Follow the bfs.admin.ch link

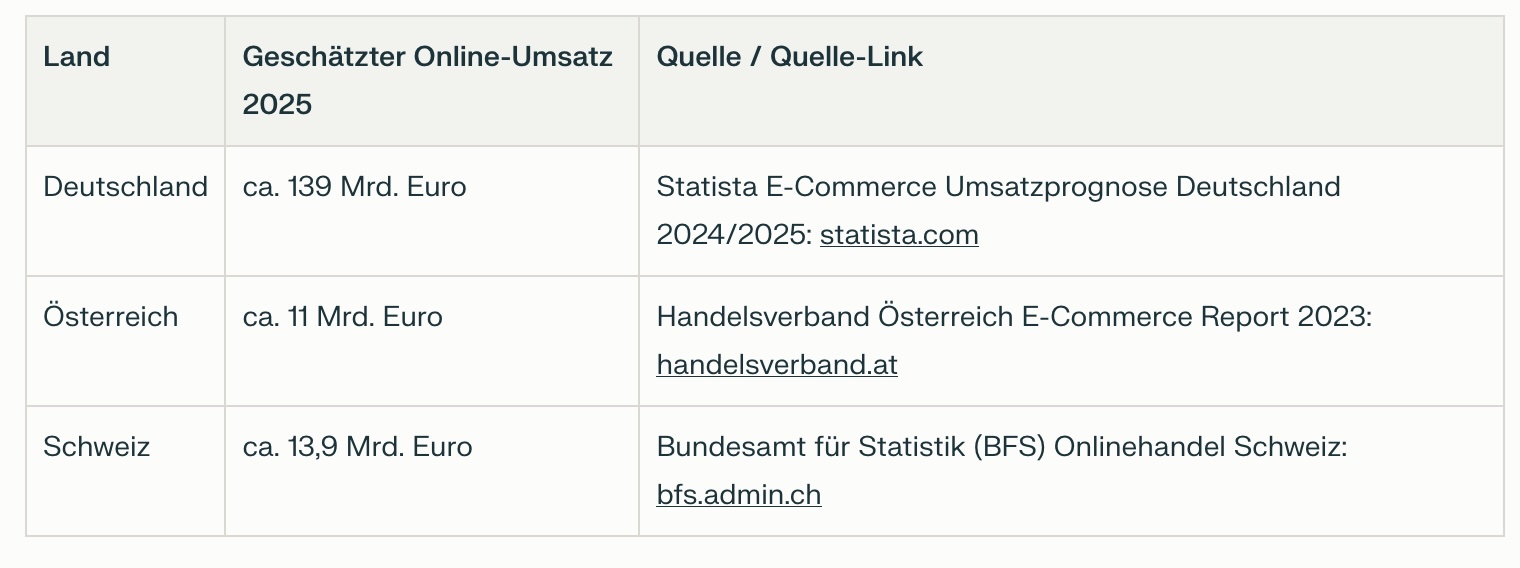coord(739,495)
